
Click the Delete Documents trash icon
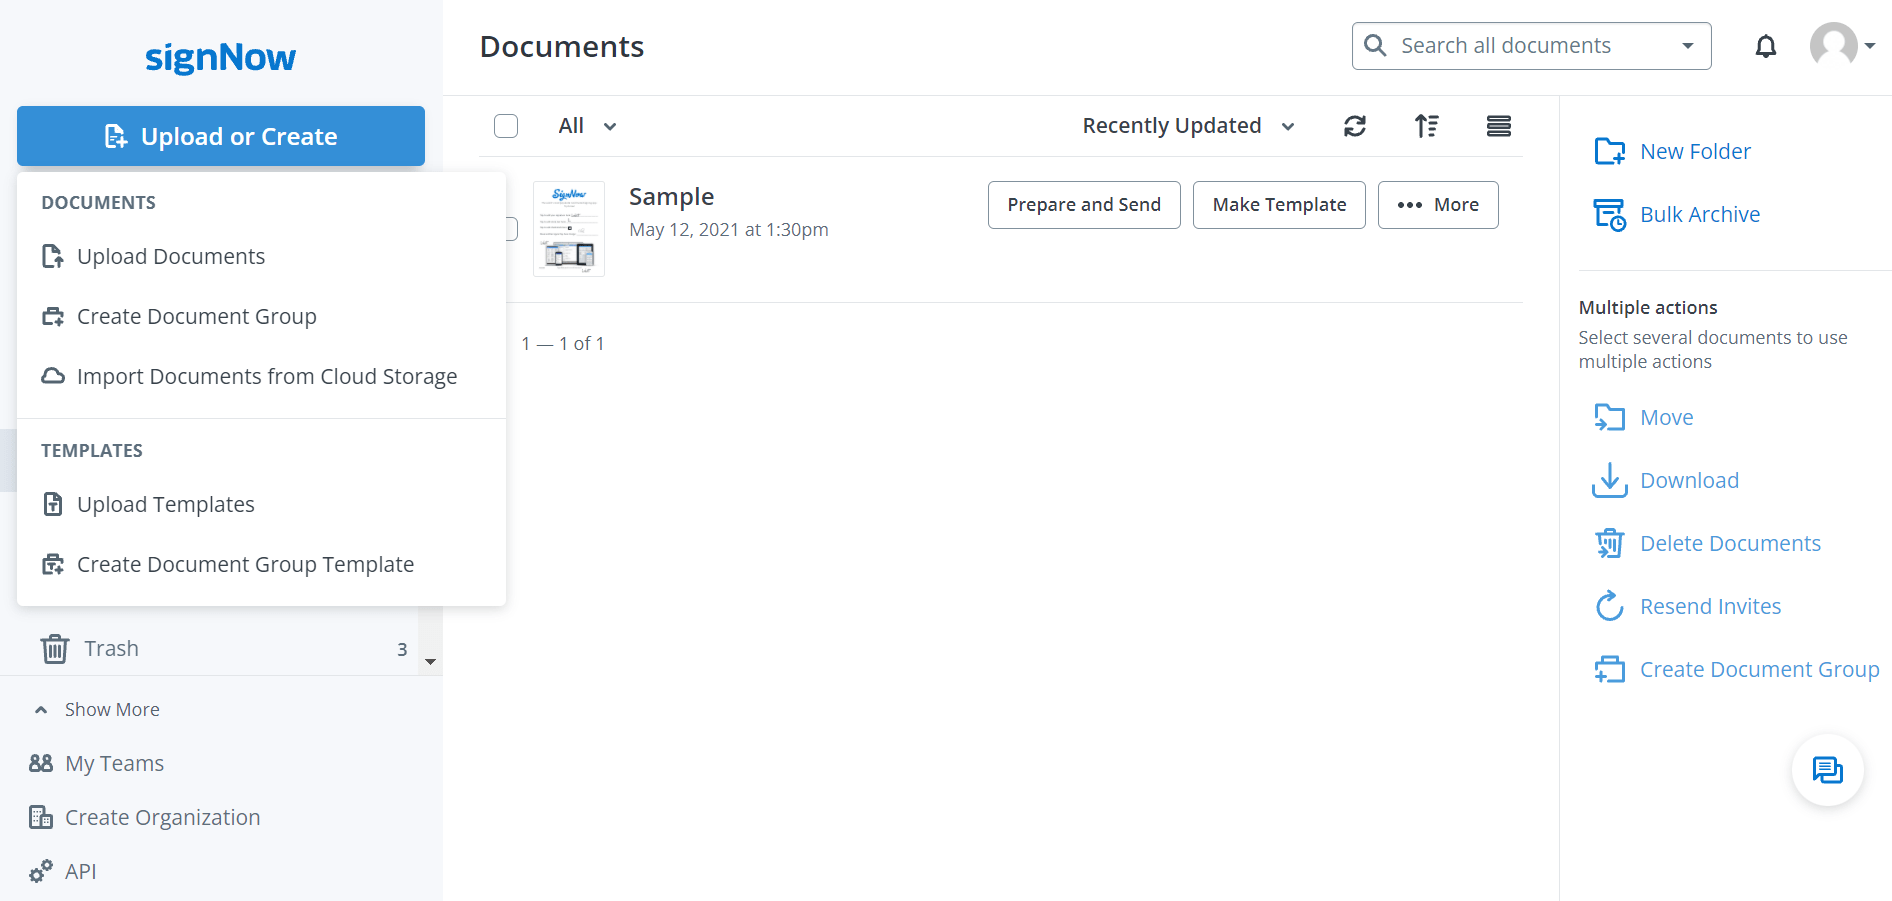click(x=1610, y=543)
